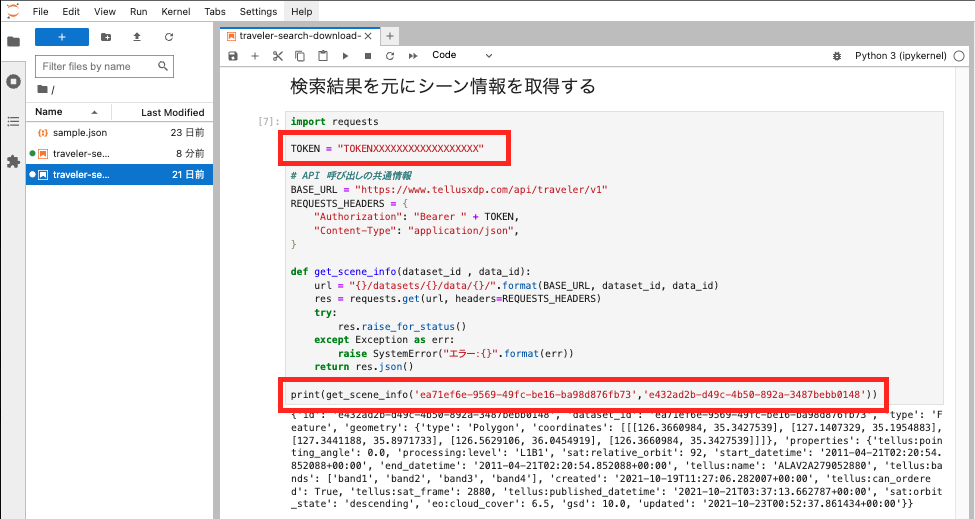Click the root folder breadcrumb icon
The width and height of the screenshot is (975, 519).
[x=42, y=90]
